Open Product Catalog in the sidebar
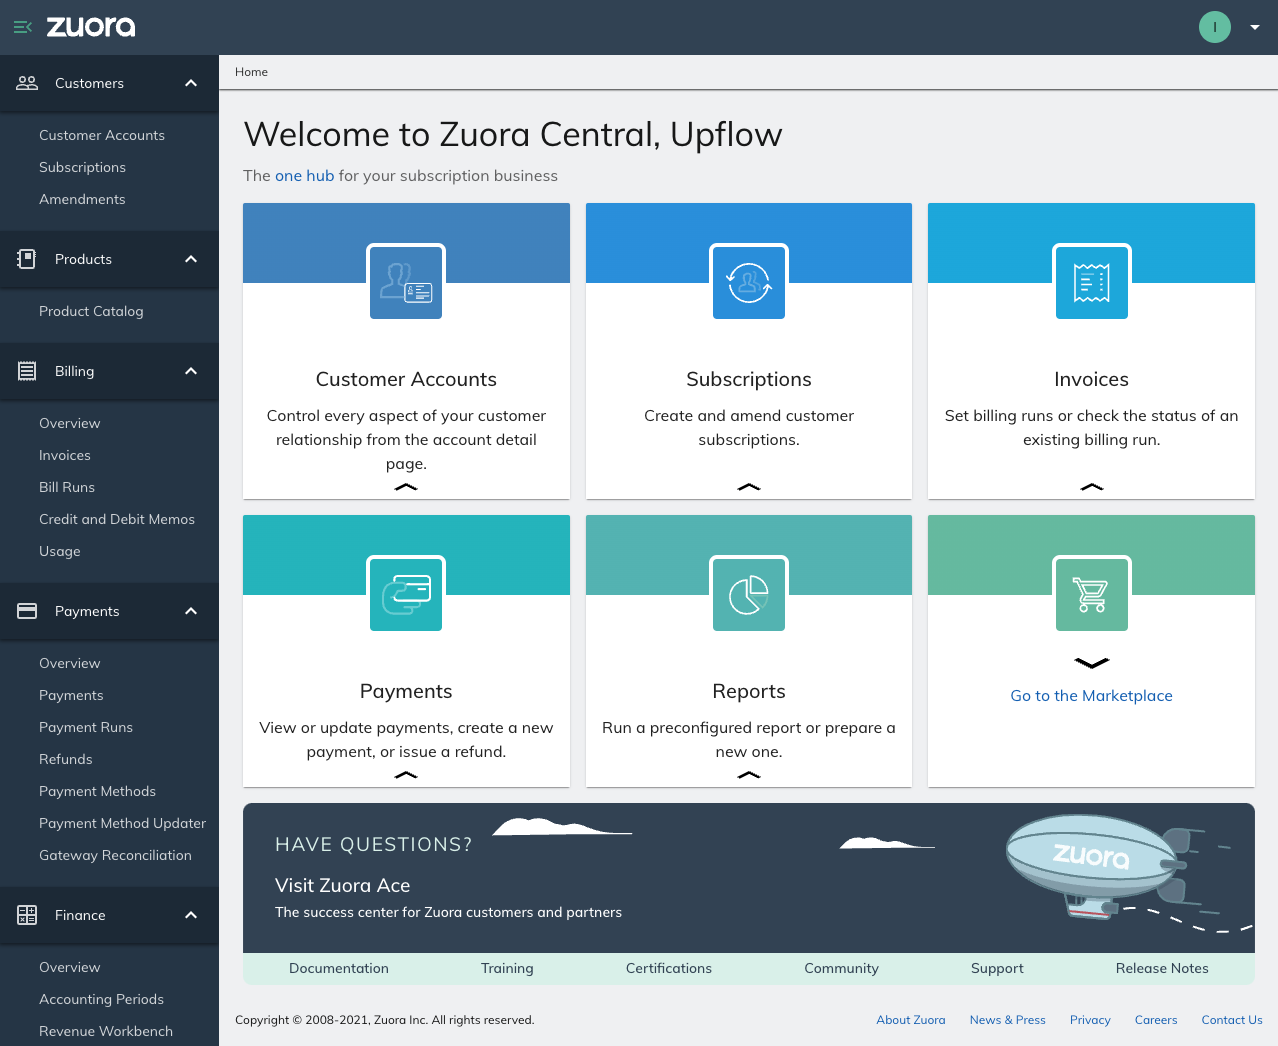The image size is (1278, 1046). (91, 311)
